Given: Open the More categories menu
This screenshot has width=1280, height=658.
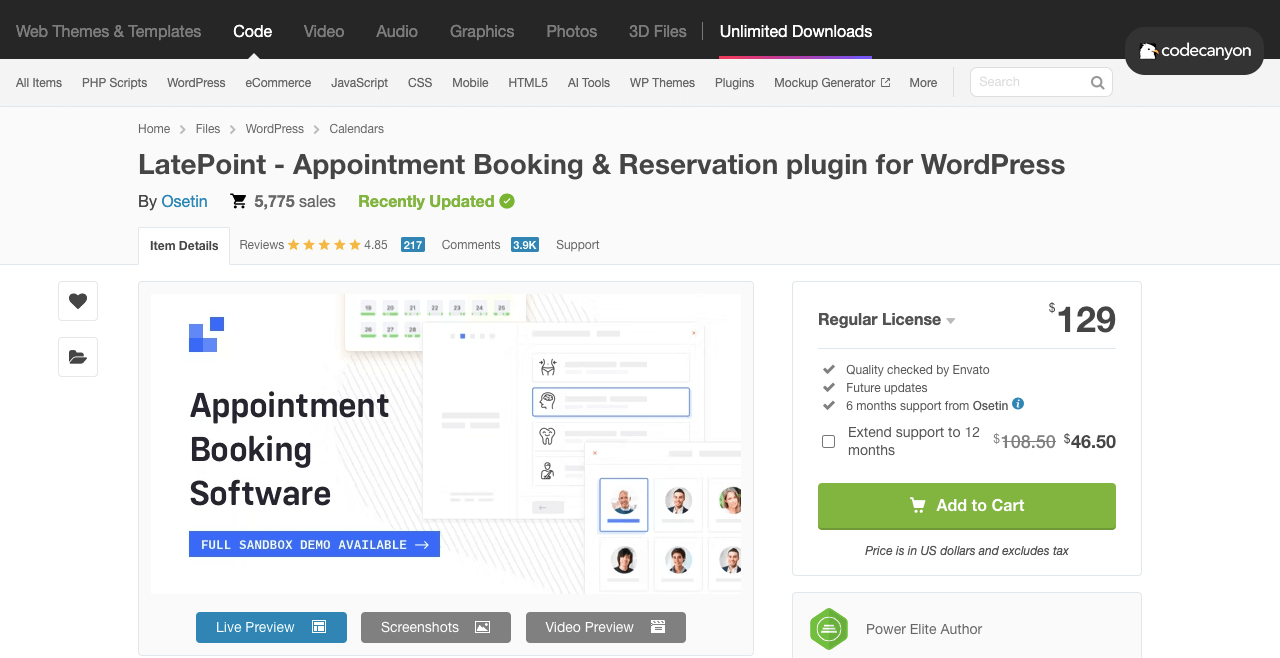Looking at the screenshot, I should click(x=923, y=83).
